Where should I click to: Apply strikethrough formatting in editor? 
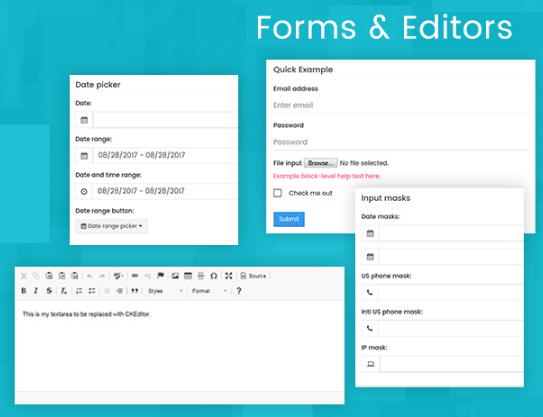[x=49, y=291]
